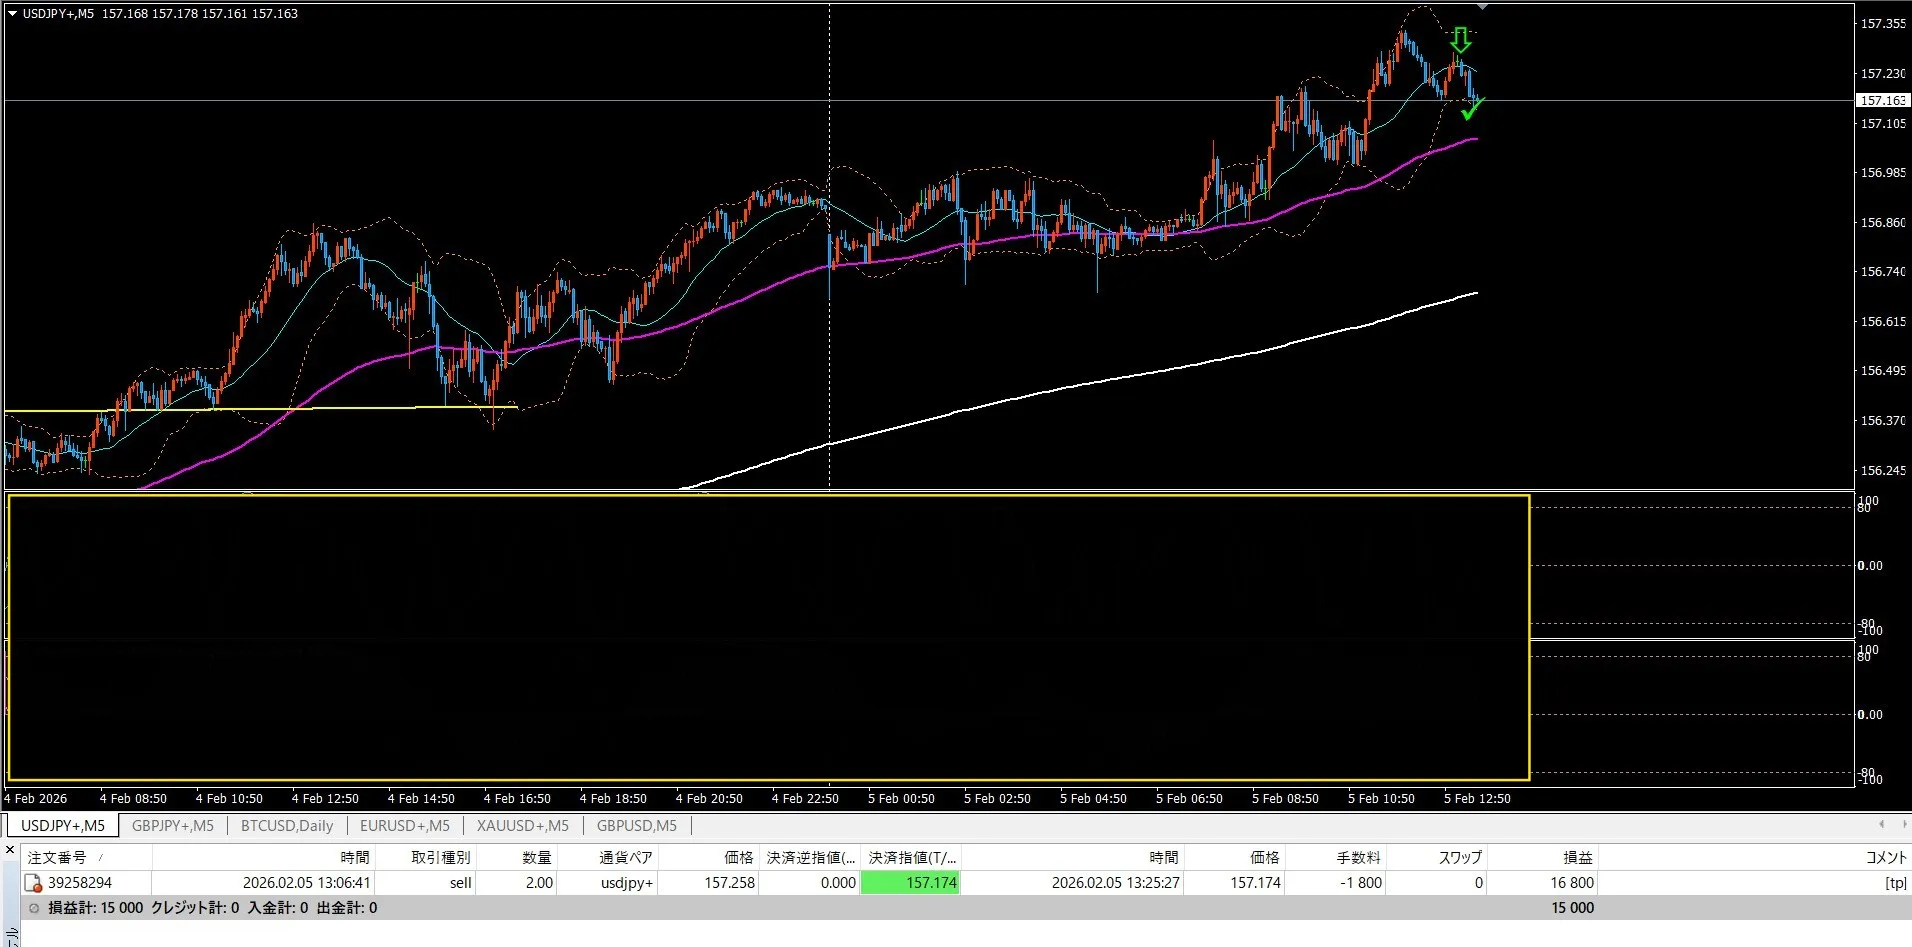Image resolution: width=1912 pixels, height=947 pixels.
Task: Click the 決済逆指値 column header
Action: pyautogui.click(x=810, y=857)
